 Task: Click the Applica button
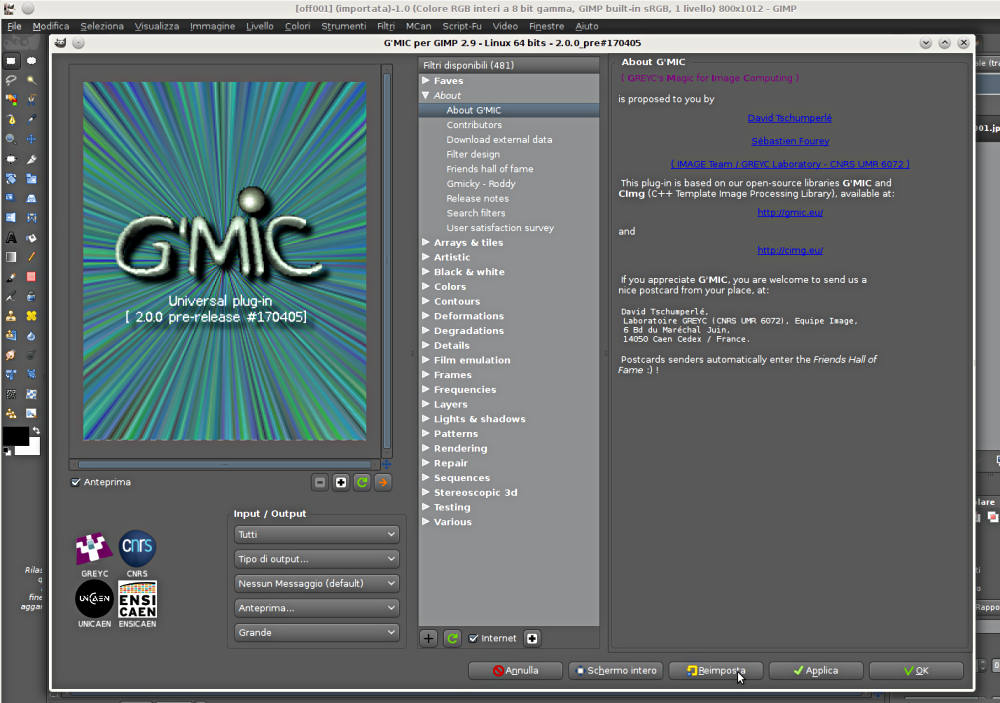click(816, 670)
